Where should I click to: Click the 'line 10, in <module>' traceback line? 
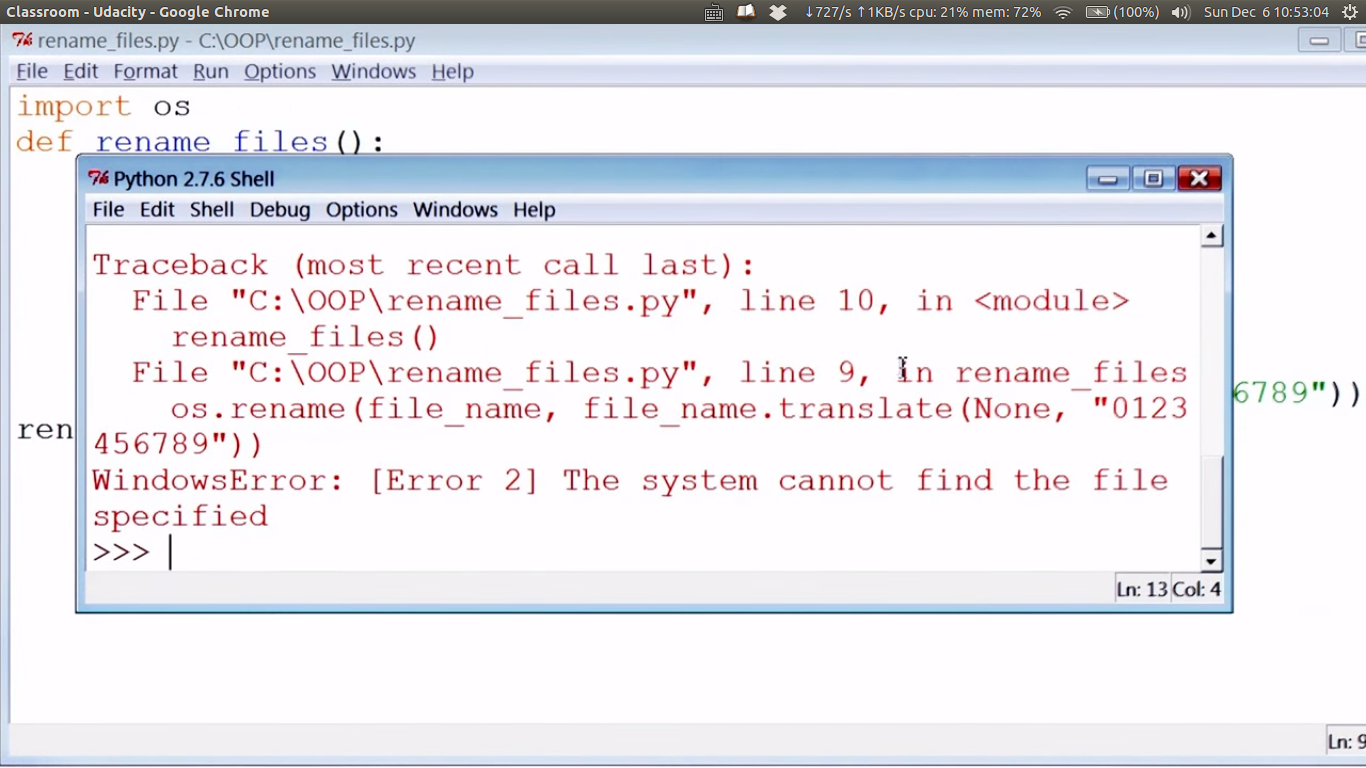(x=630, y=301)
